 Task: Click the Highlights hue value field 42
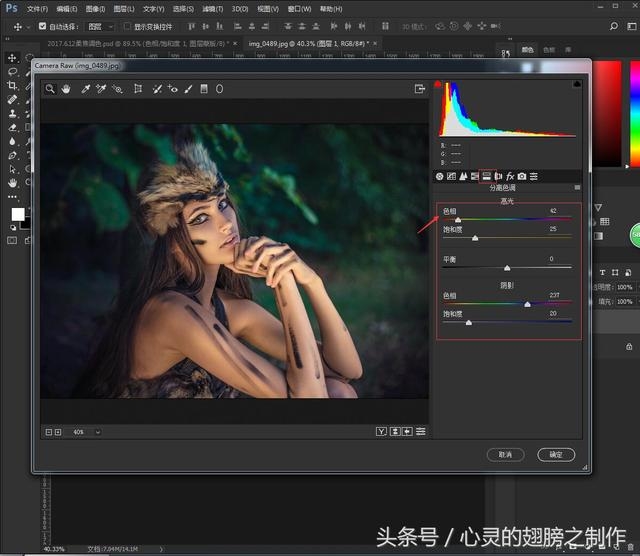553,211
